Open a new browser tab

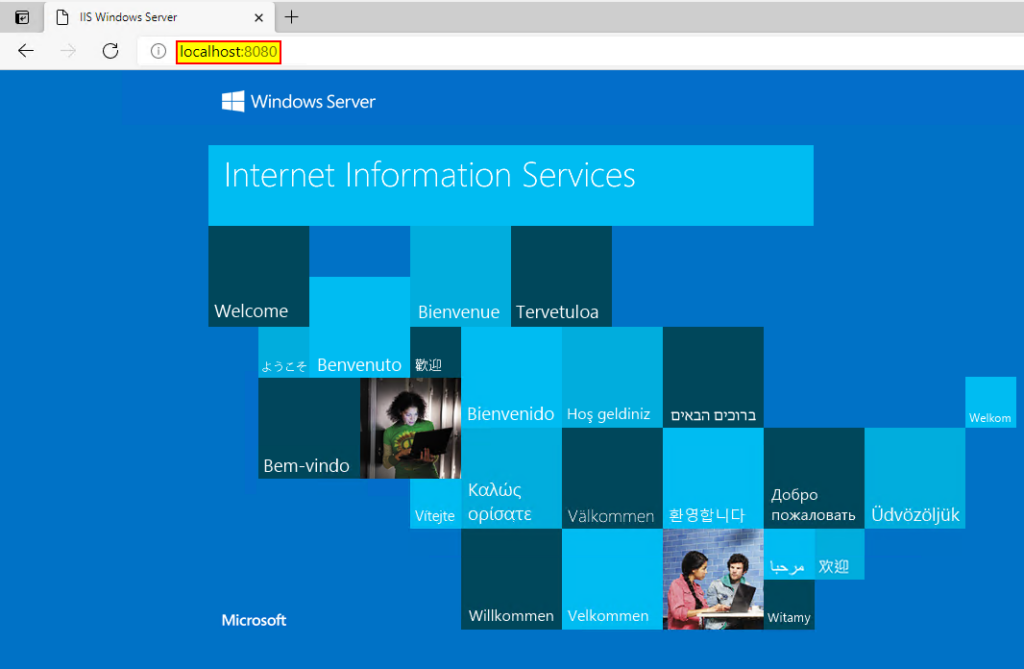[291, 17]
